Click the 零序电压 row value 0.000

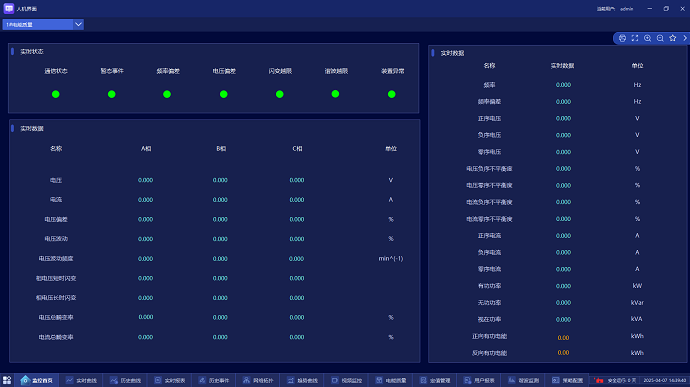tap(563, 152)
